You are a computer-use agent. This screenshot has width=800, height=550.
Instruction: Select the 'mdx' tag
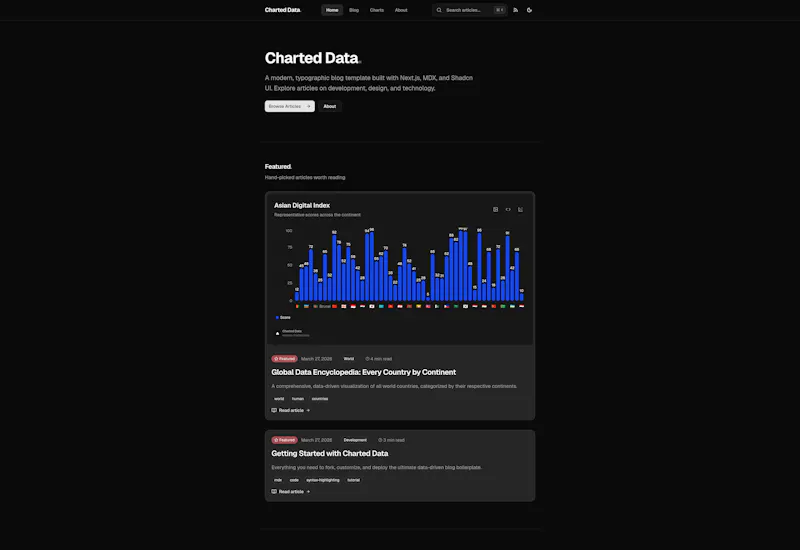pos(278,480)
